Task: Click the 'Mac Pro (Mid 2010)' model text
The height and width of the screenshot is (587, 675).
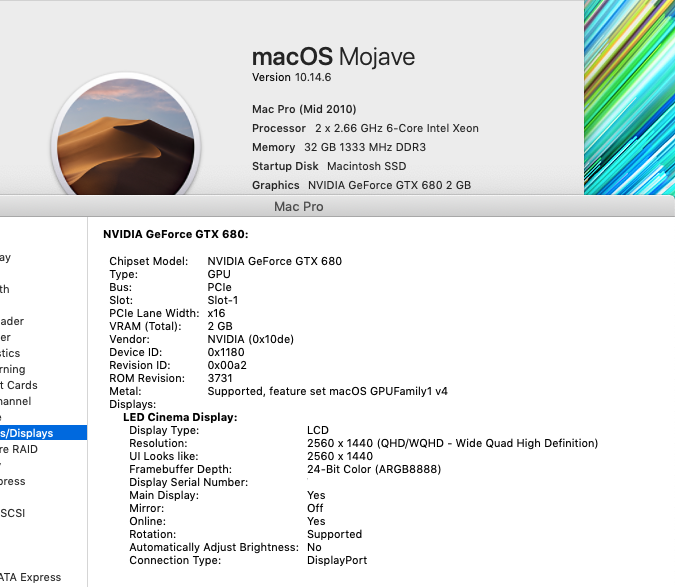Action: (304, 109)
